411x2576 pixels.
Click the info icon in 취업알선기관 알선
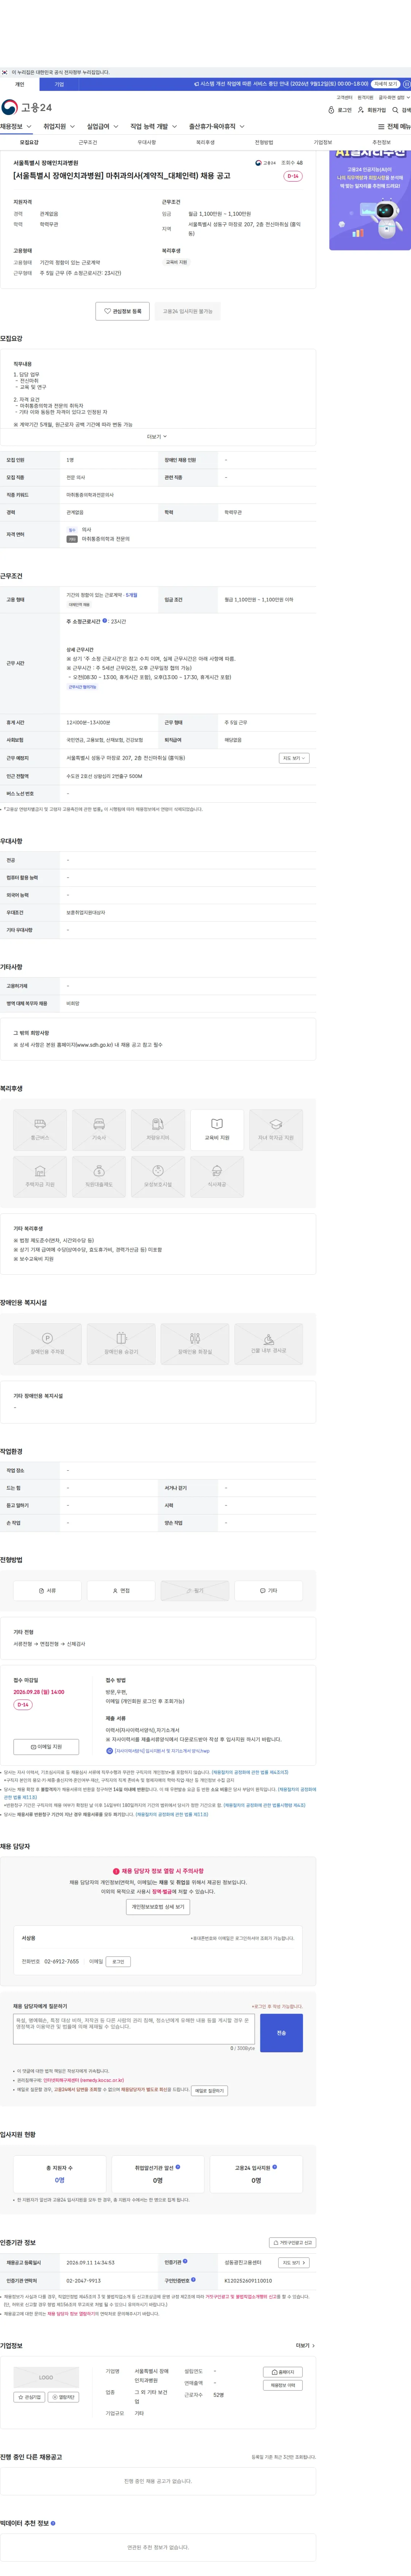pos(178,2166)
